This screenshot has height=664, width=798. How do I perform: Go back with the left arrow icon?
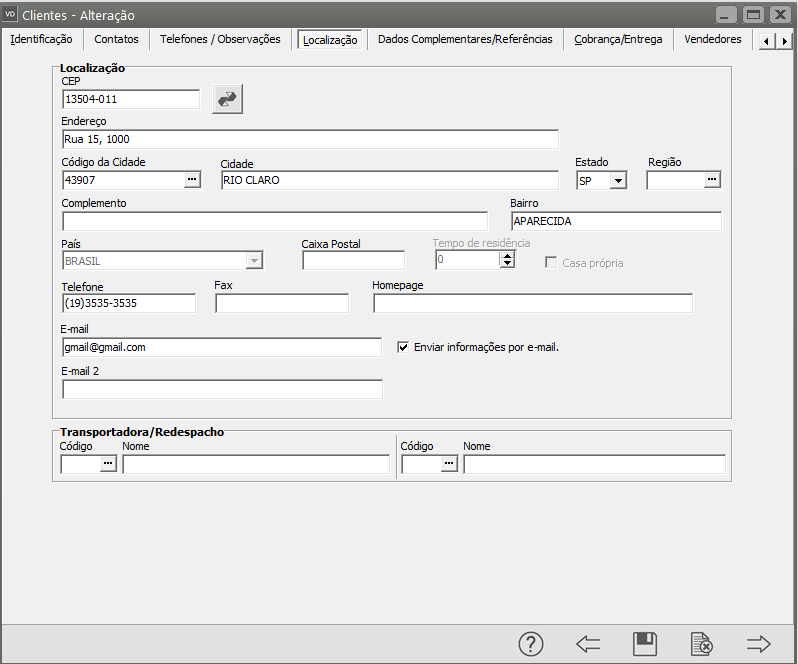588,644
